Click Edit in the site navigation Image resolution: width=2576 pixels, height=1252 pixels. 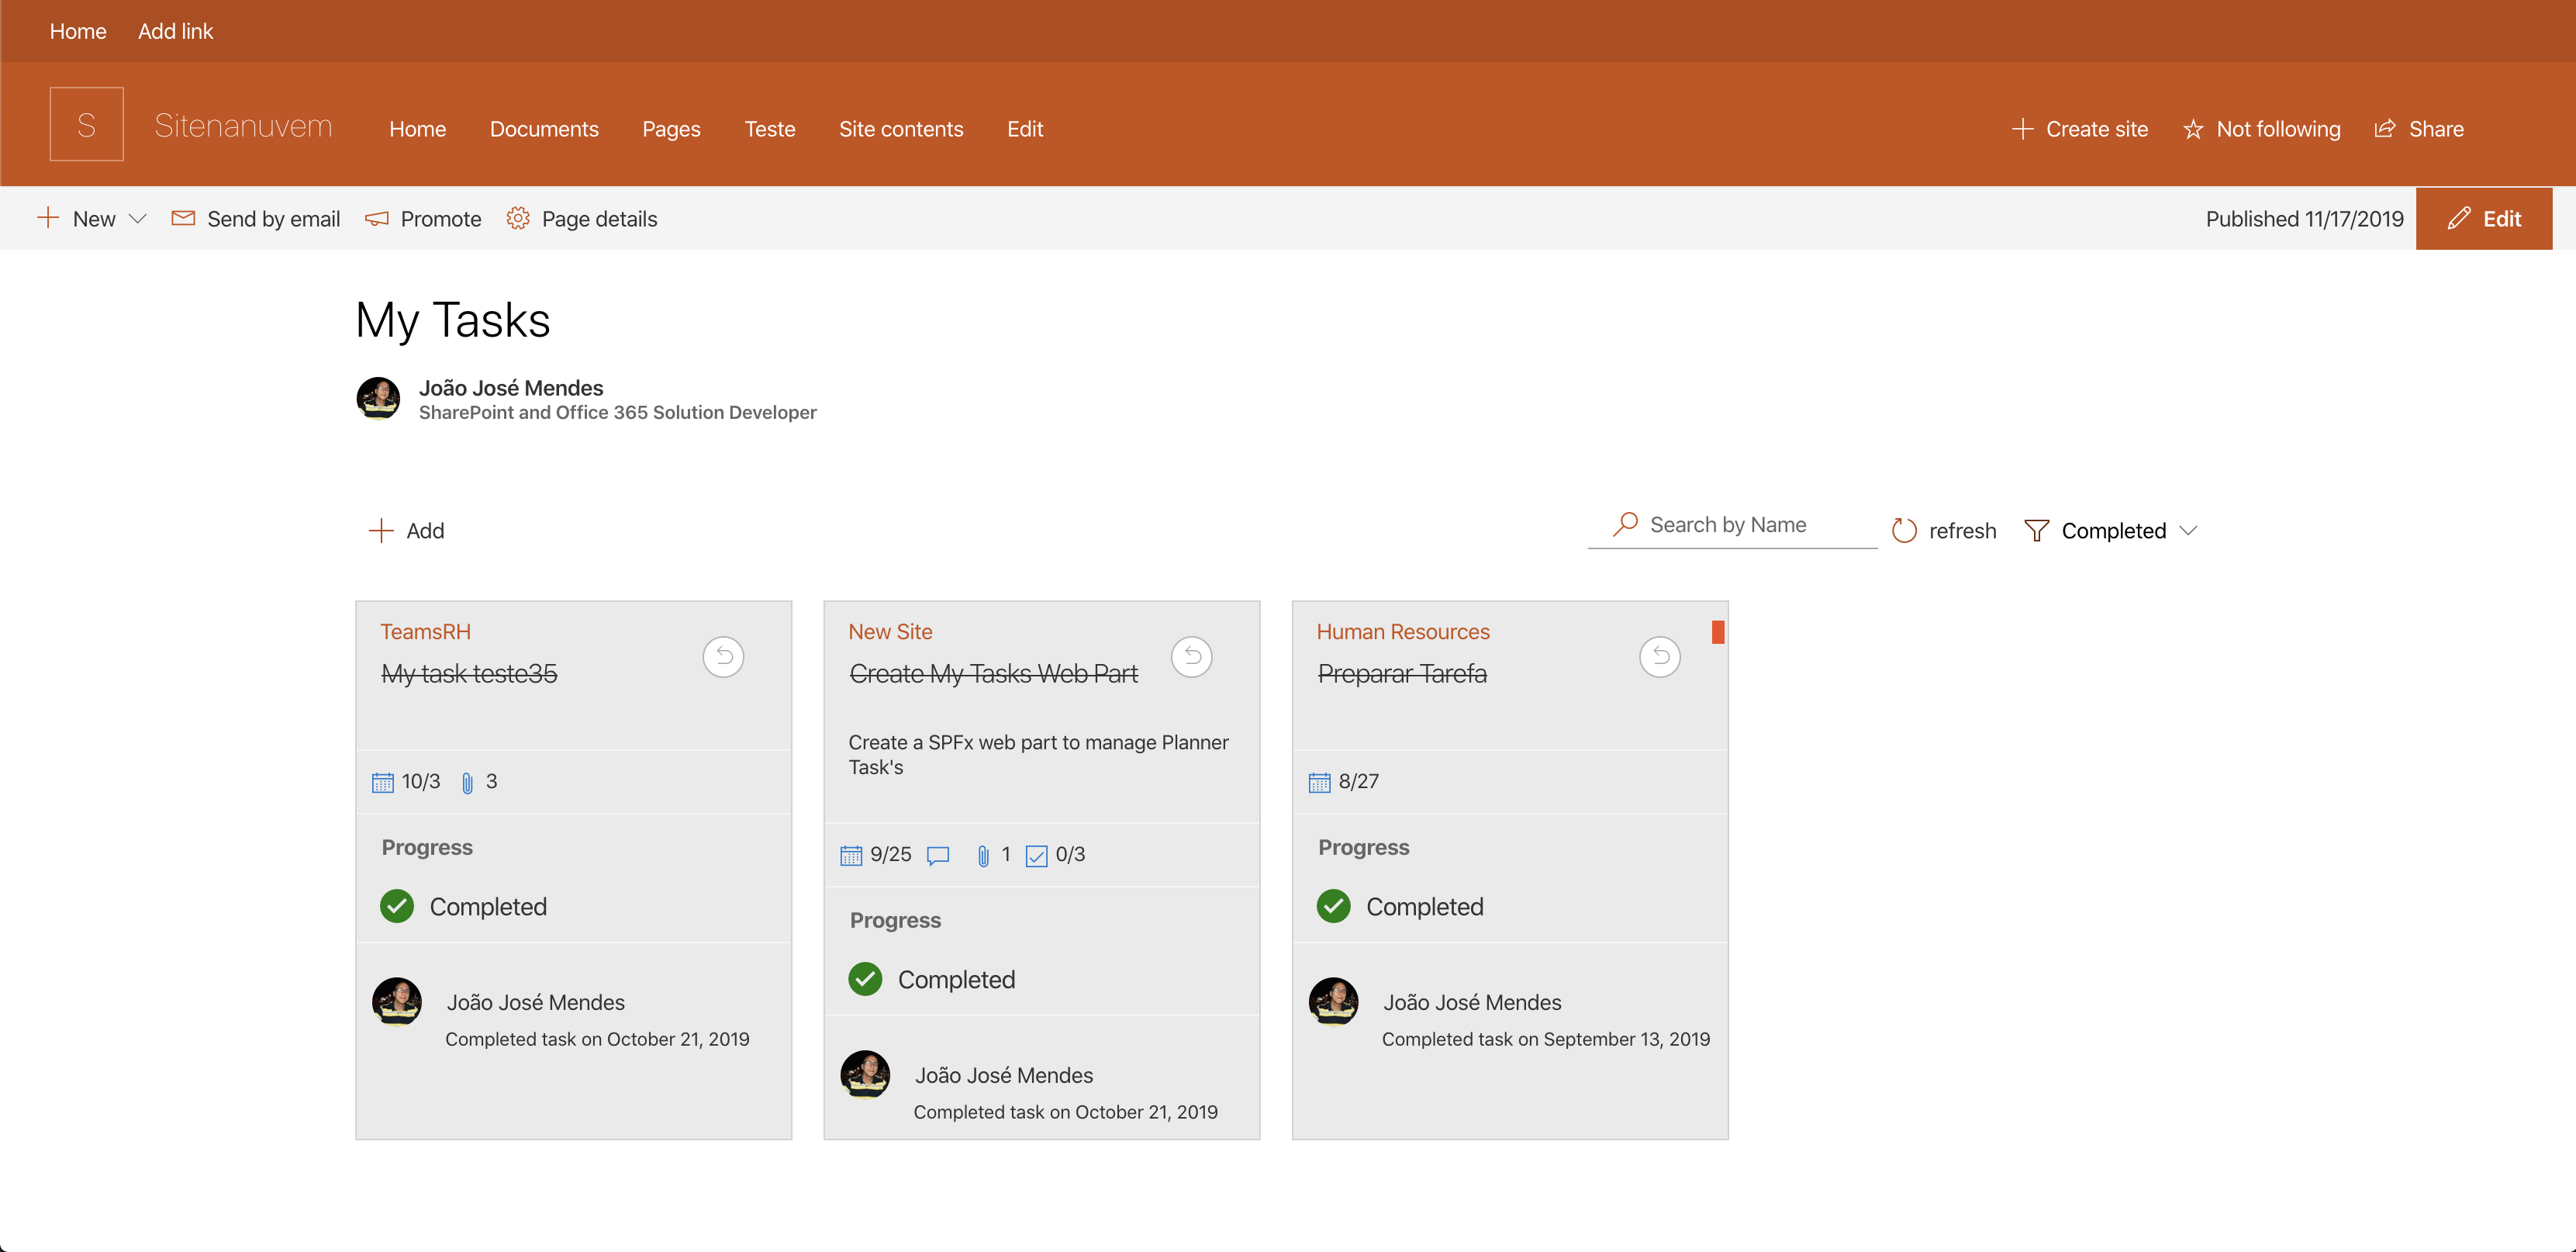1025,129
